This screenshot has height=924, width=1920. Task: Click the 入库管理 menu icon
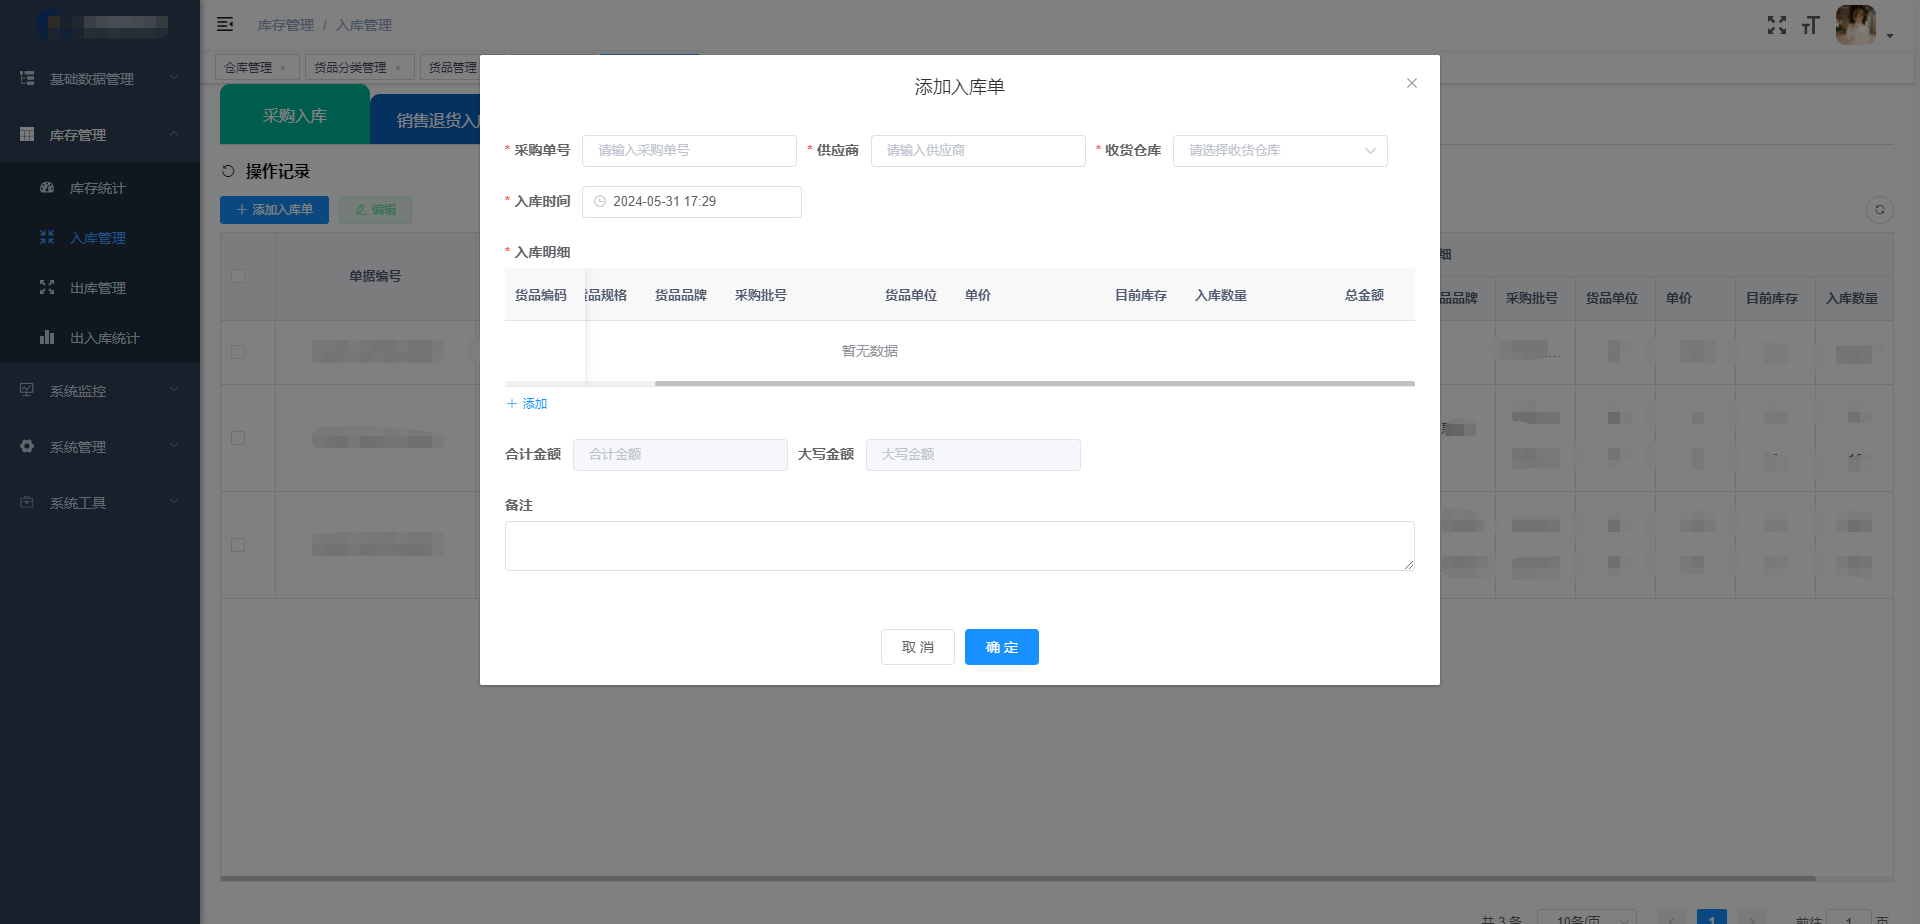tap(47, 237)
